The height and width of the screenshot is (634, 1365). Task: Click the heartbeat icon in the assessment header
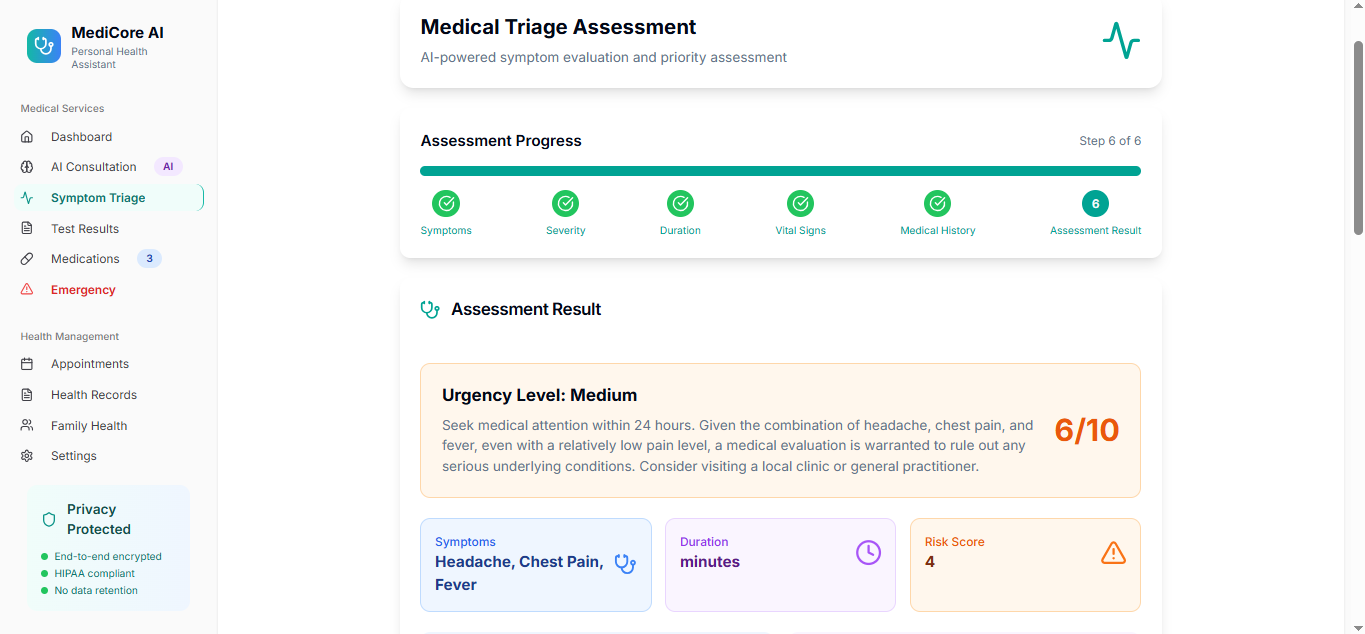point(1120,41)
